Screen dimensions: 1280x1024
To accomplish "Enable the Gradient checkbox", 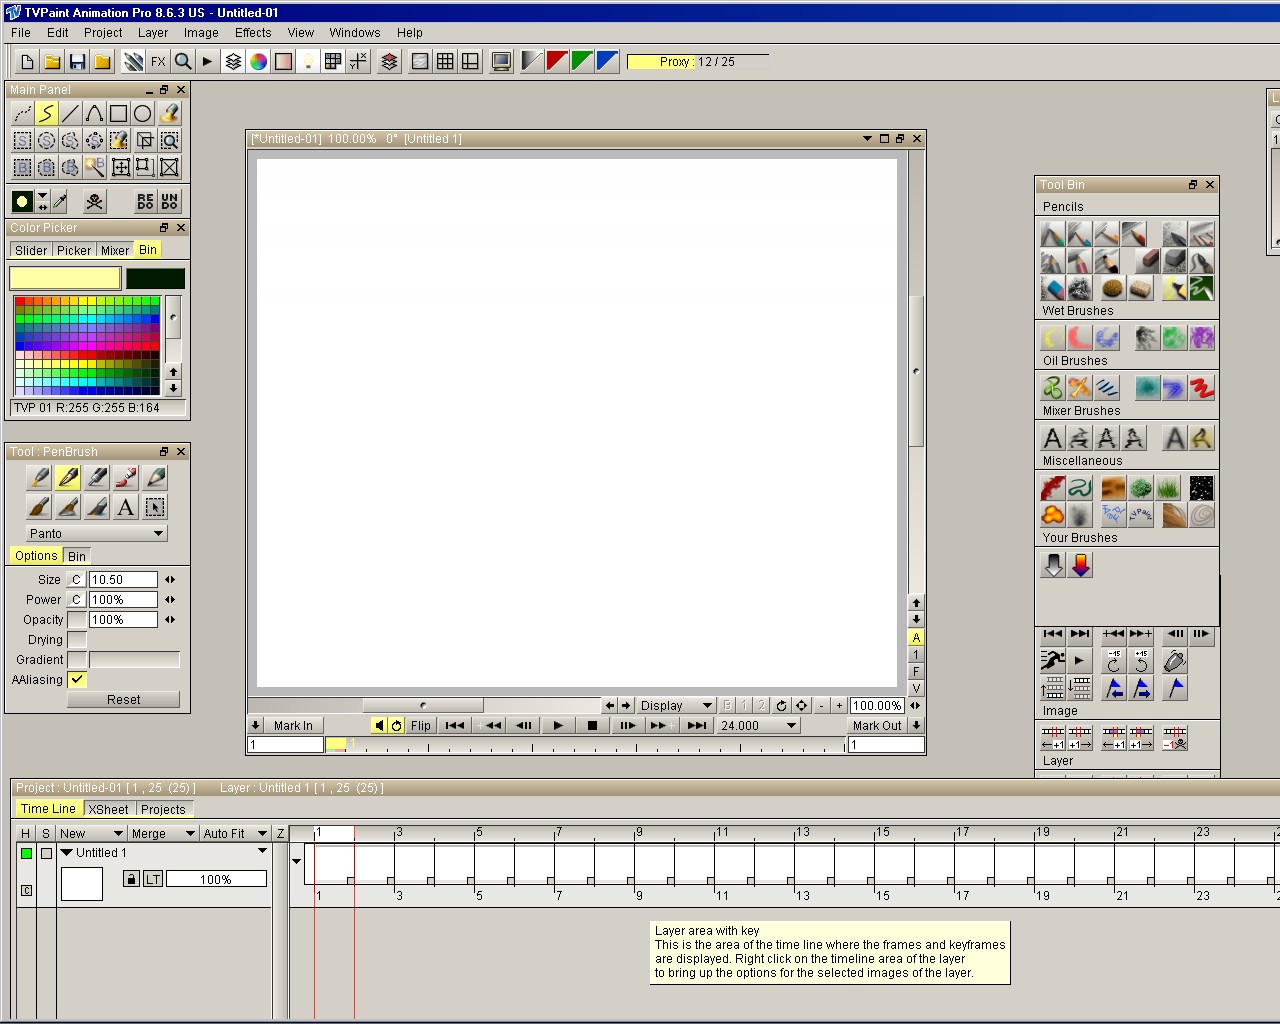I will click(77, 660).
